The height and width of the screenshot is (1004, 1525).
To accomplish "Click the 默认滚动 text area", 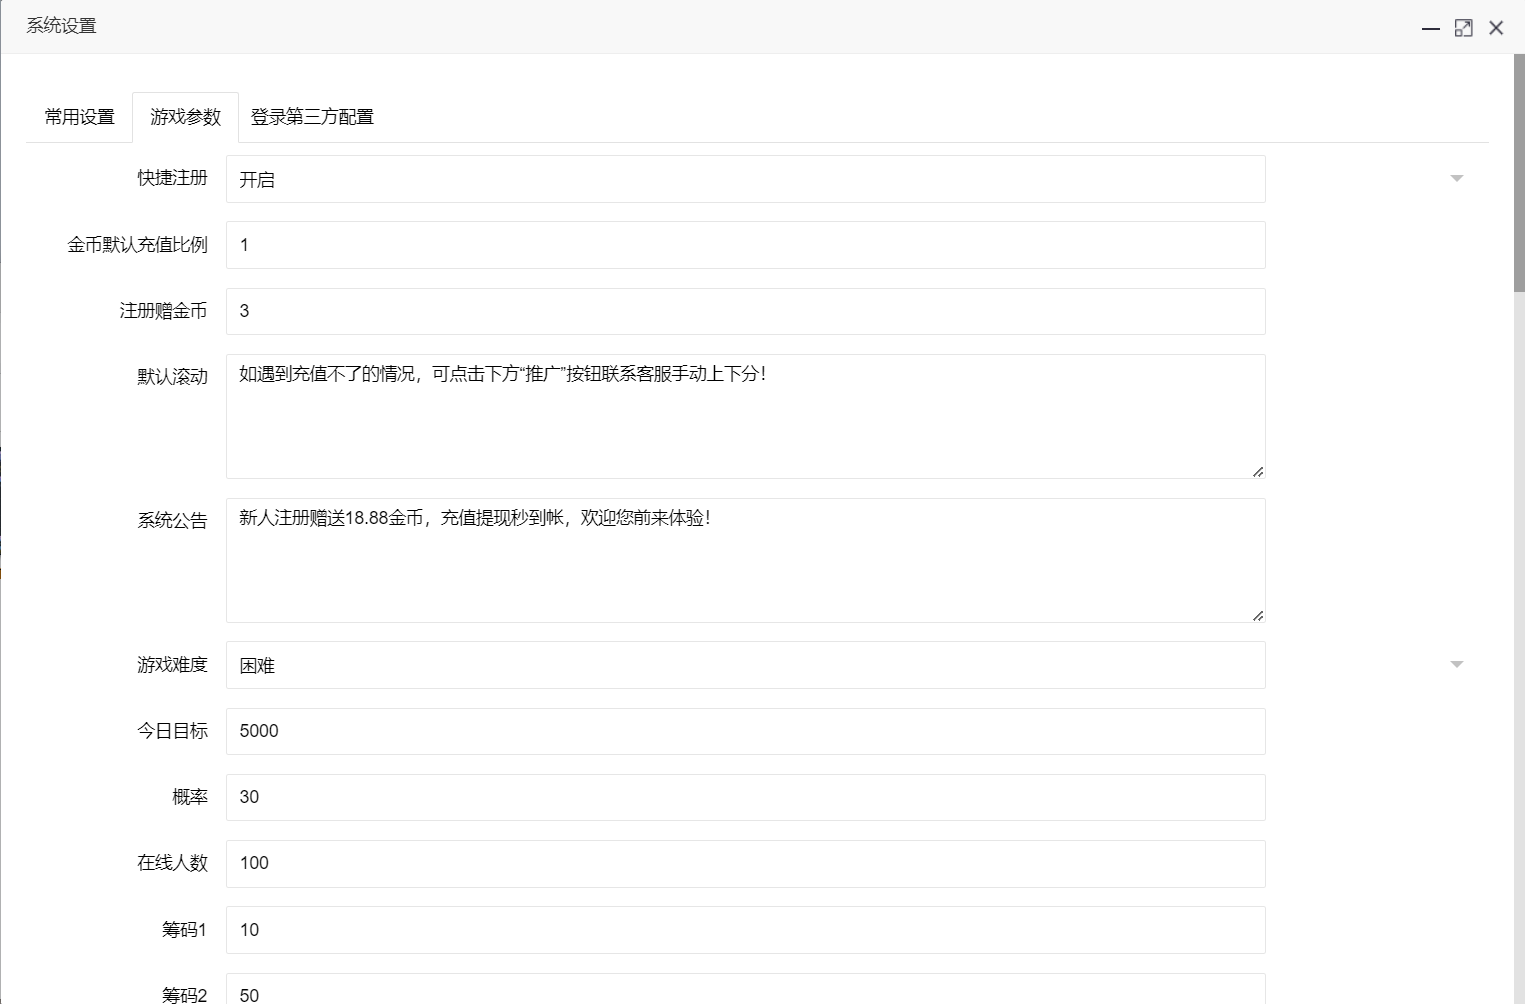I will [746, 416].
